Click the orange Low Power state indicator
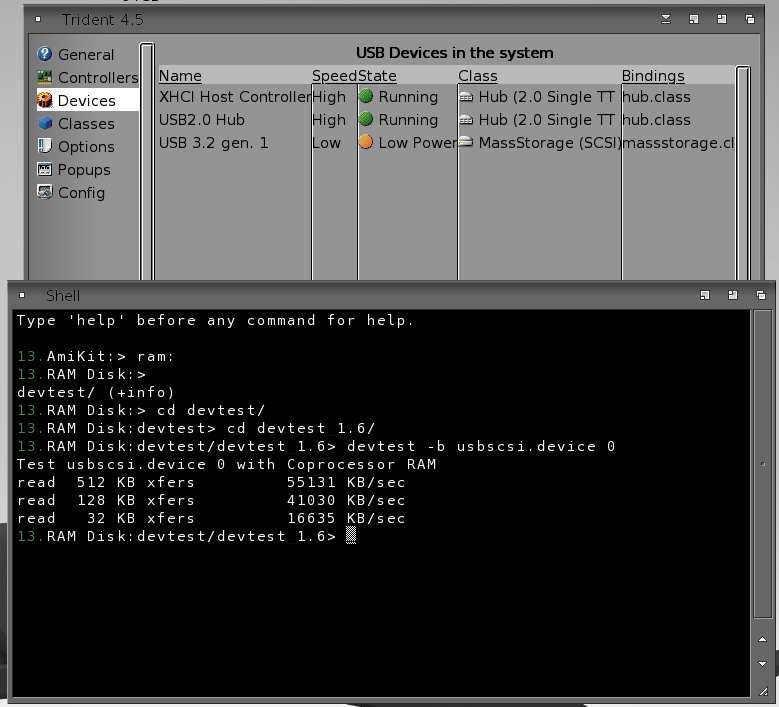The width and height of the screenshot is (779, 707). 365,143
